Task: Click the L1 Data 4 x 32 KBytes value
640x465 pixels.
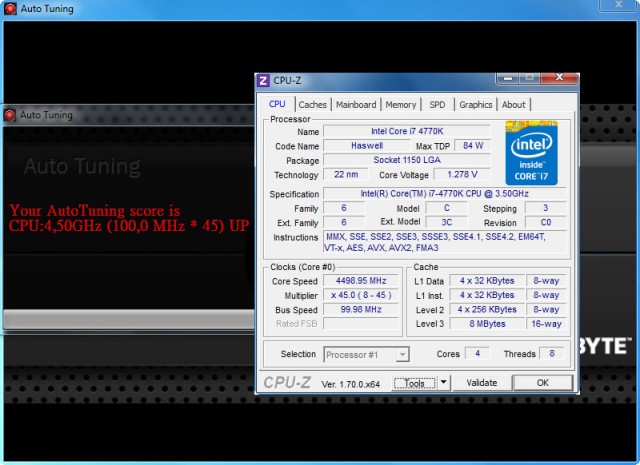Action: click(x=487, y=281)
